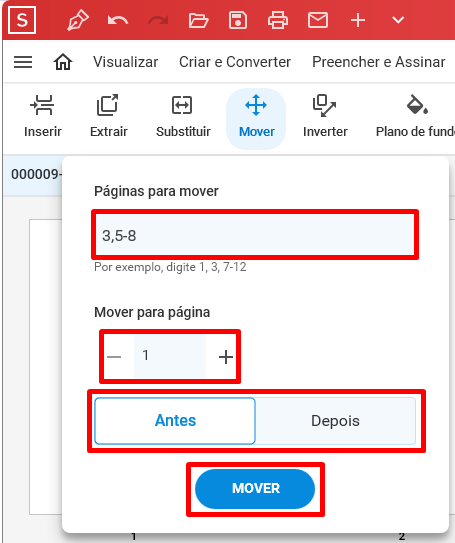Viewport: 455px width, 543px height.
Task: Click the blue MOVER button
Action: point(255,489)
